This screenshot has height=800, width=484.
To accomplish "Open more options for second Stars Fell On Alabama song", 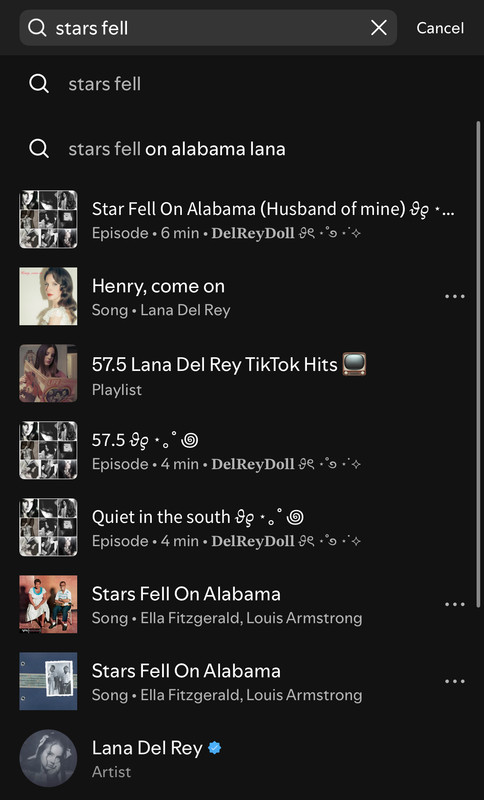I will tap(454, 681).
